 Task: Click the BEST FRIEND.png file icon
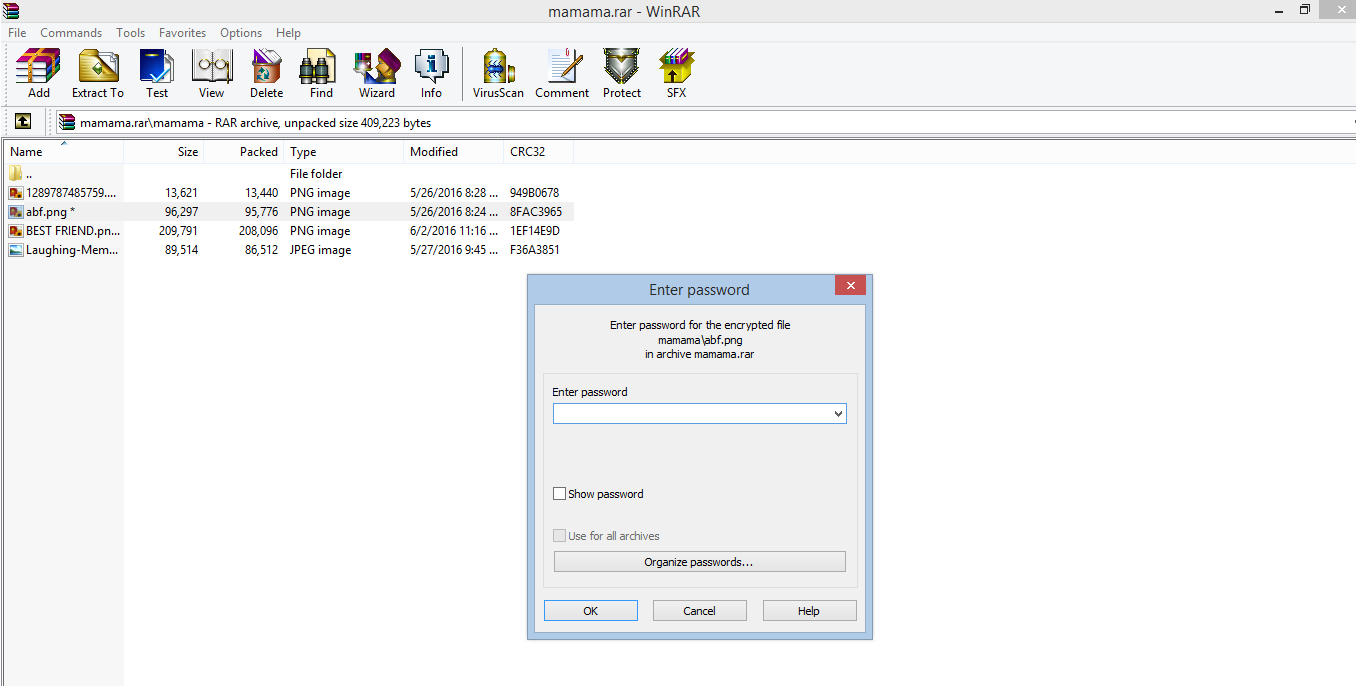point(15,231)
